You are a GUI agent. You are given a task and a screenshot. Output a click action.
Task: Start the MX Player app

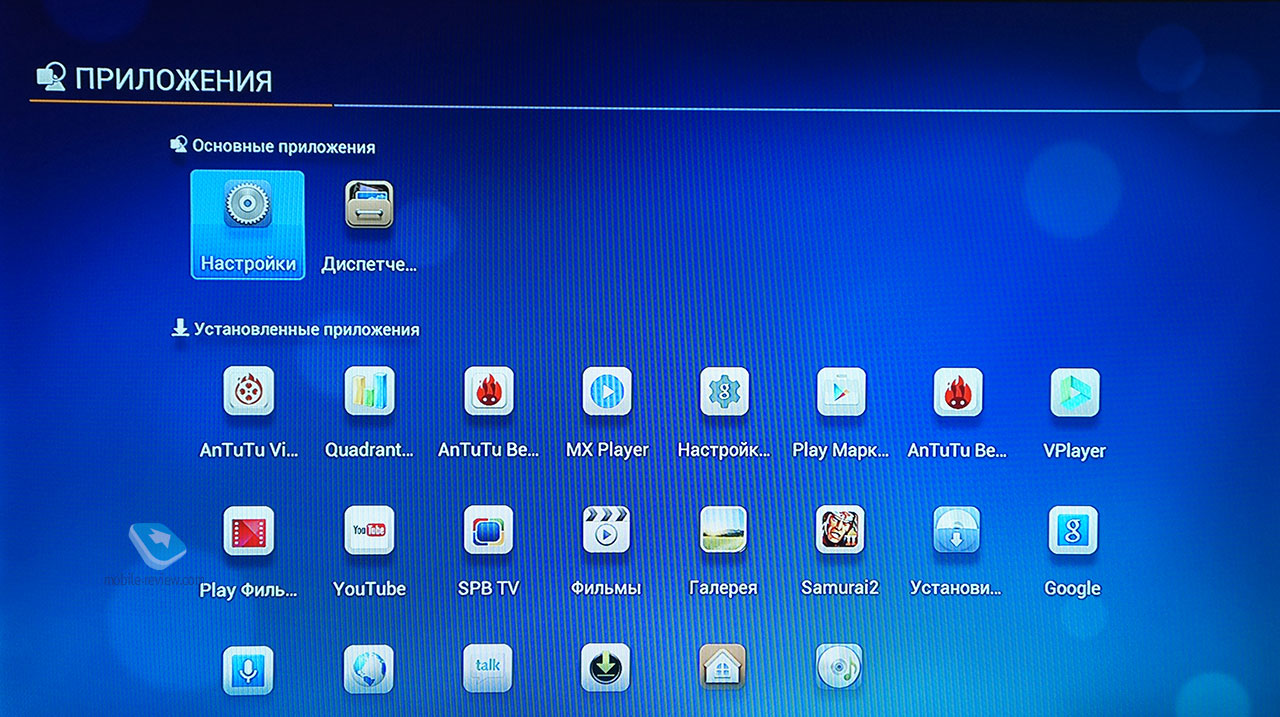[x=607, y=411]
